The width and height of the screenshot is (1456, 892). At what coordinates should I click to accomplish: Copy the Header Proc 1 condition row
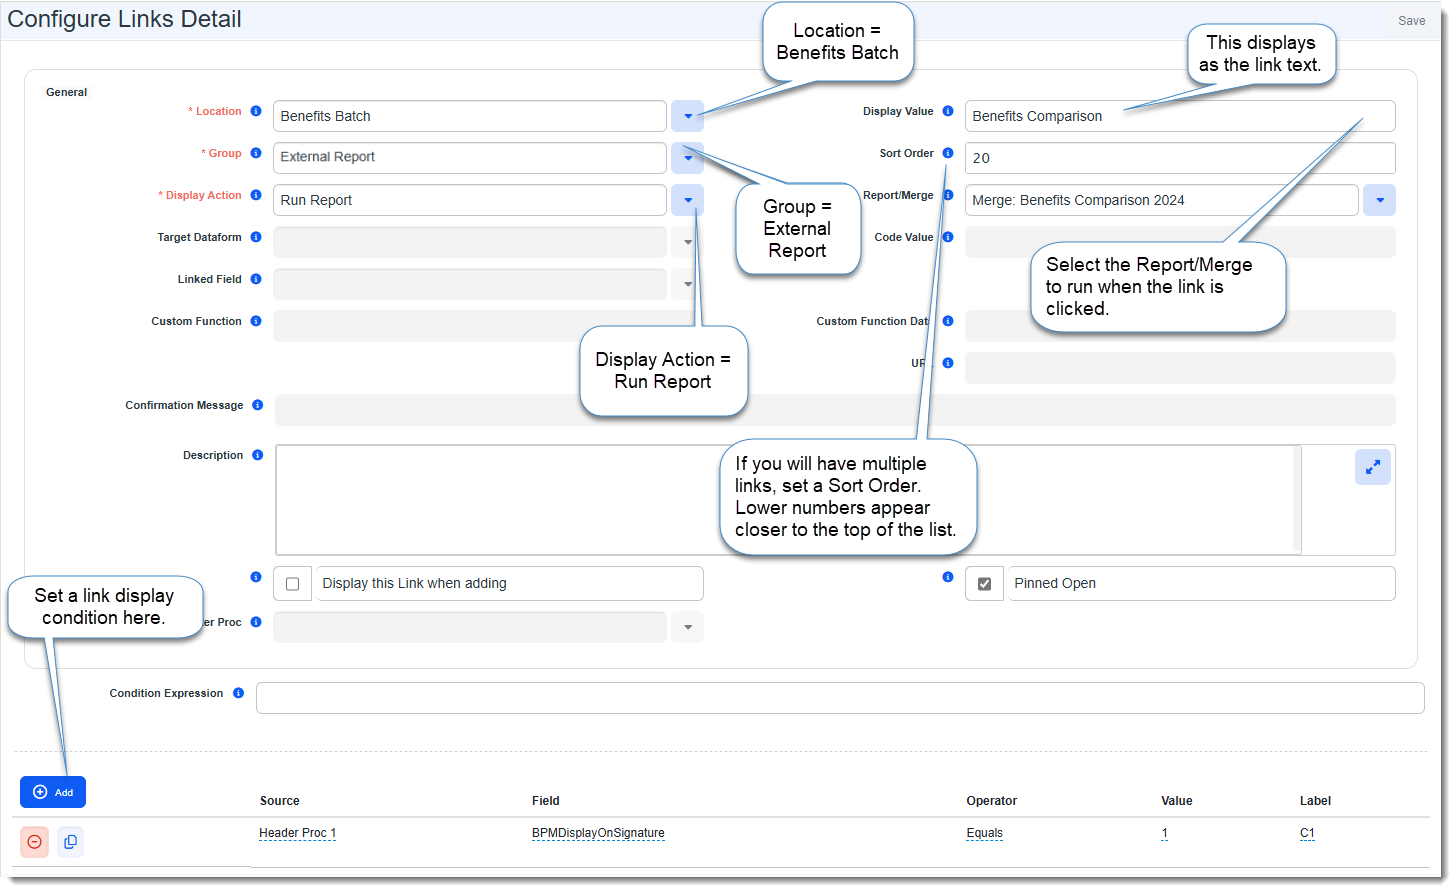[x=70, y=842]
